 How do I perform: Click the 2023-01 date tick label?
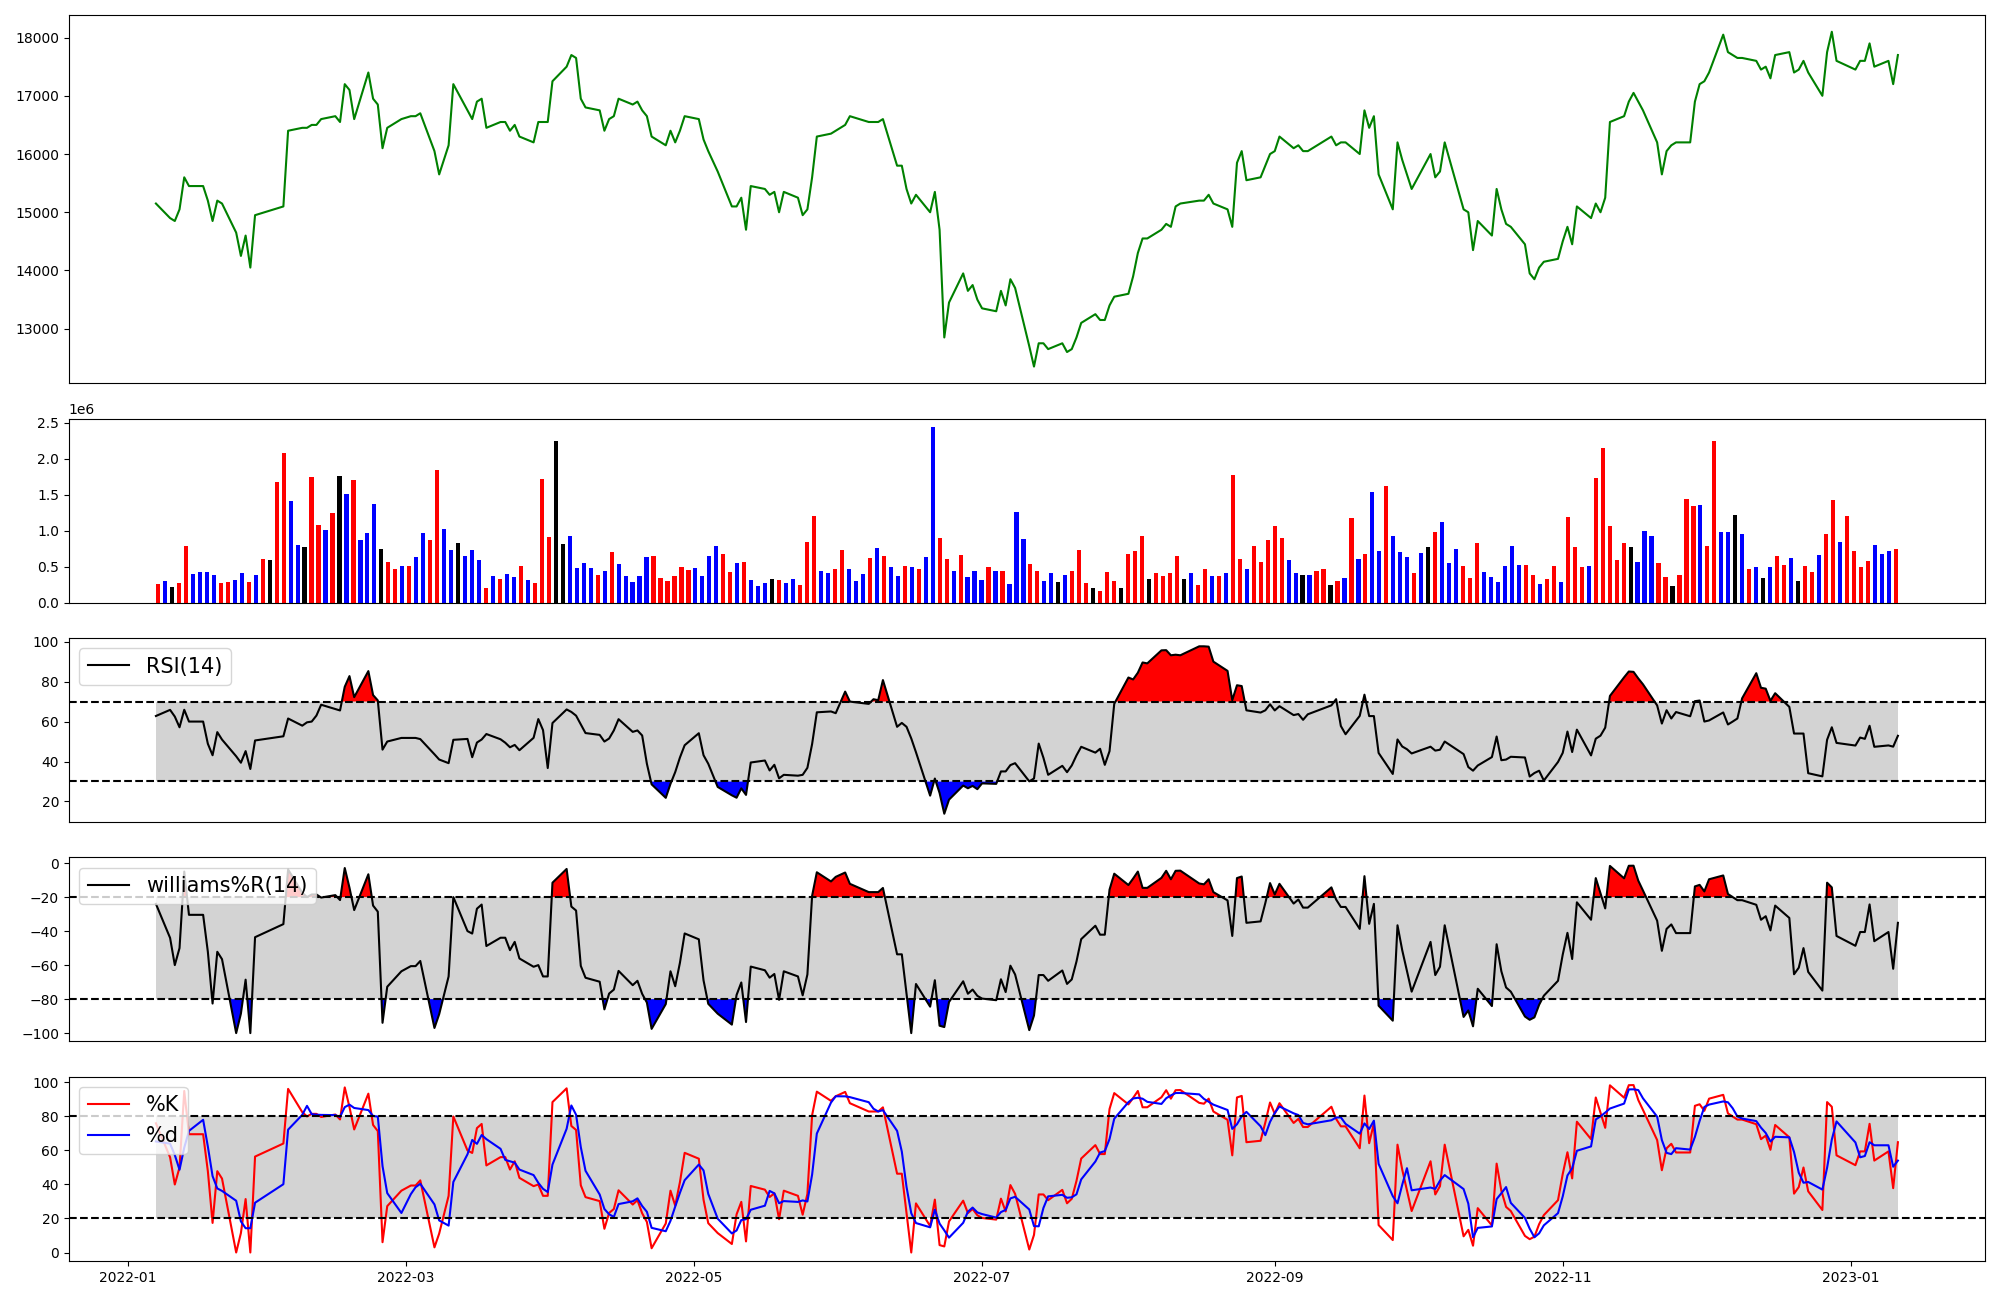(1851, 1277)
